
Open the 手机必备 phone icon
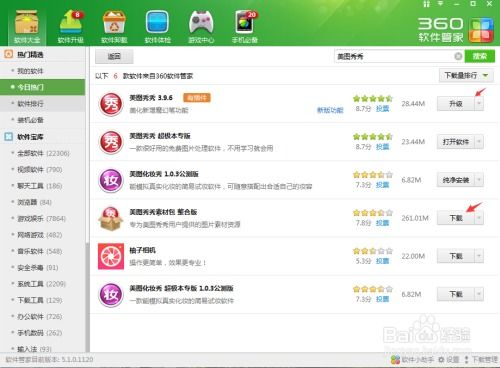tap(245, 22)
